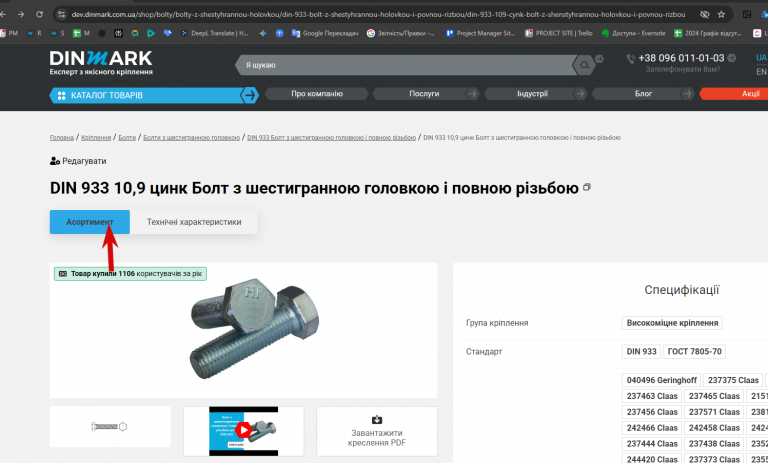Open Блог menu item

tap(643, 94)
